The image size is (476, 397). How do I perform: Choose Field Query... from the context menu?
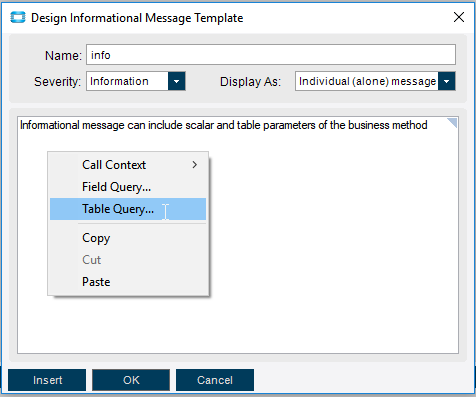pos(128,187)
